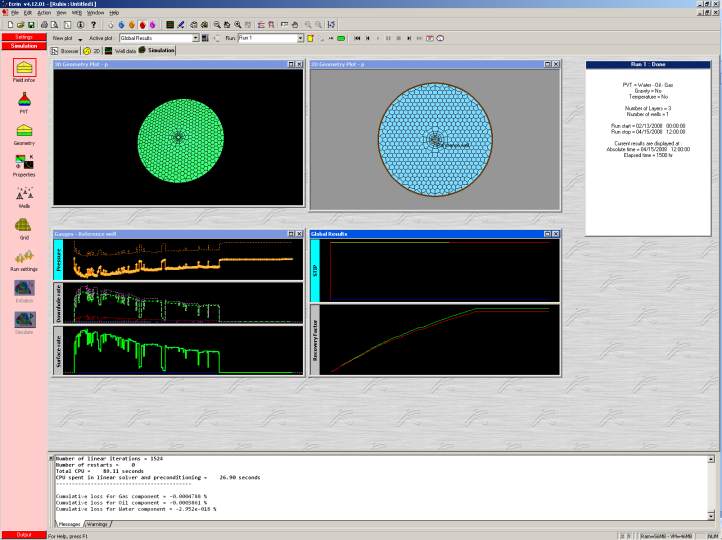Switch to the Browser tab

coord(65,49)
